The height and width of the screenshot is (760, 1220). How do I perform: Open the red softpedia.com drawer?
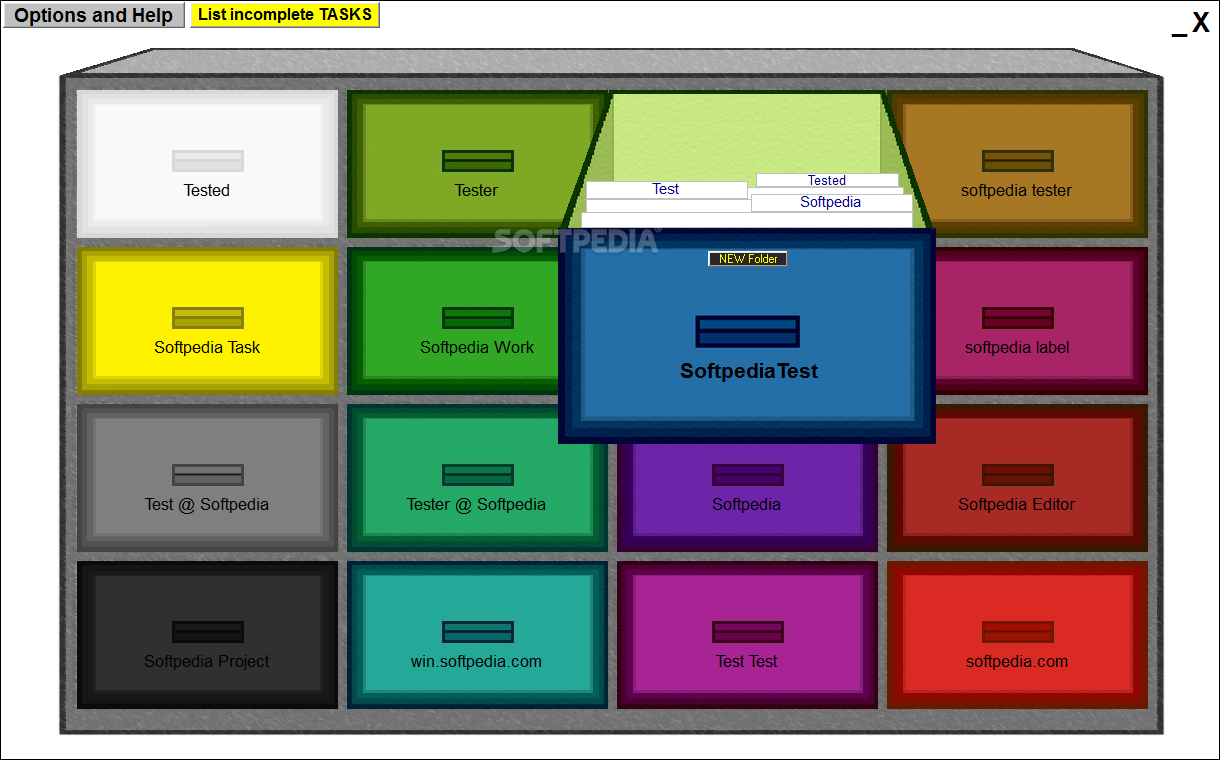[x=1017, y=635]
